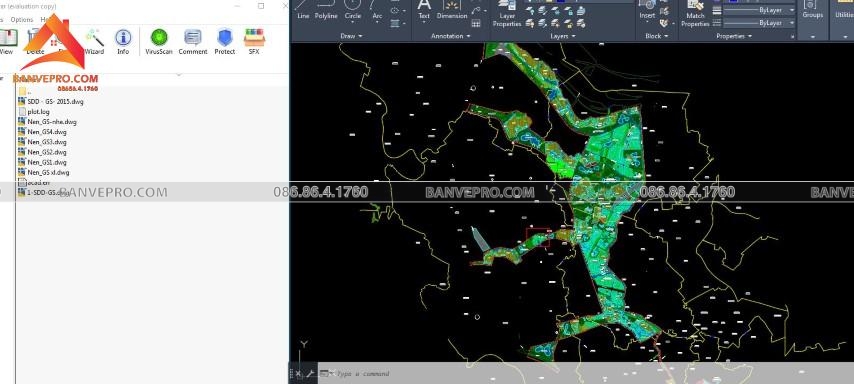This screenshot has height=384, width=854.
Task: Select the Circle drawing tool
Action: [x=353, y=10]
